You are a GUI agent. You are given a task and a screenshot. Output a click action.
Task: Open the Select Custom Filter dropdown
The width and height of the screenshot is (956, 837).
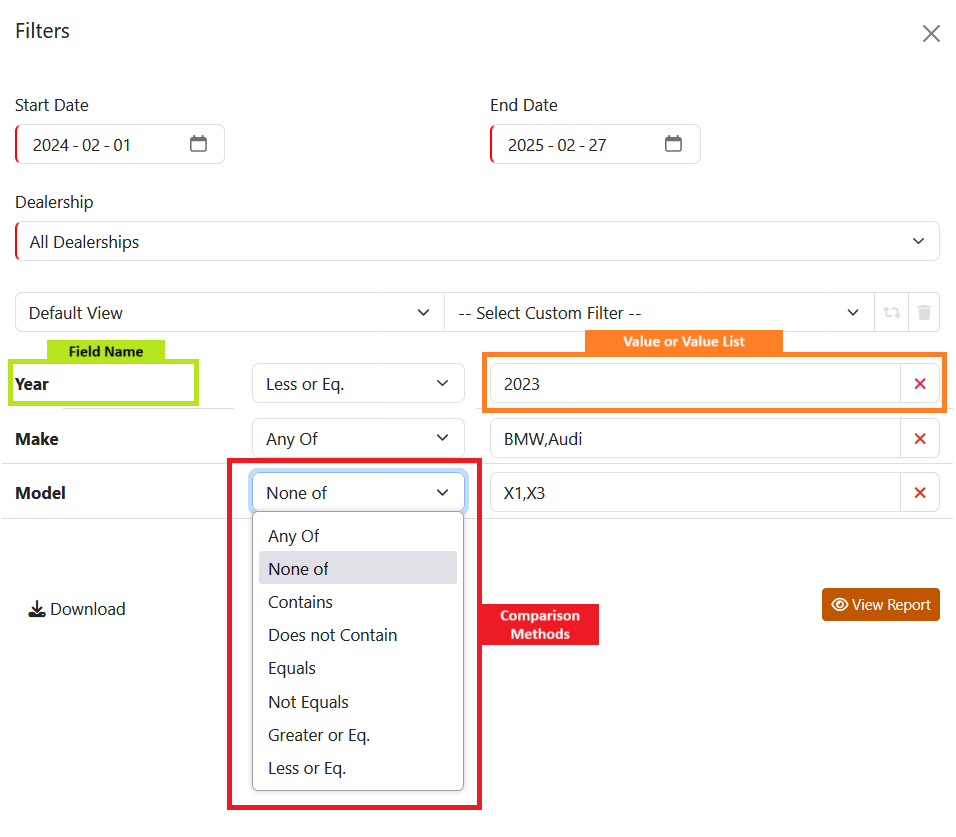tap(658, 313)
